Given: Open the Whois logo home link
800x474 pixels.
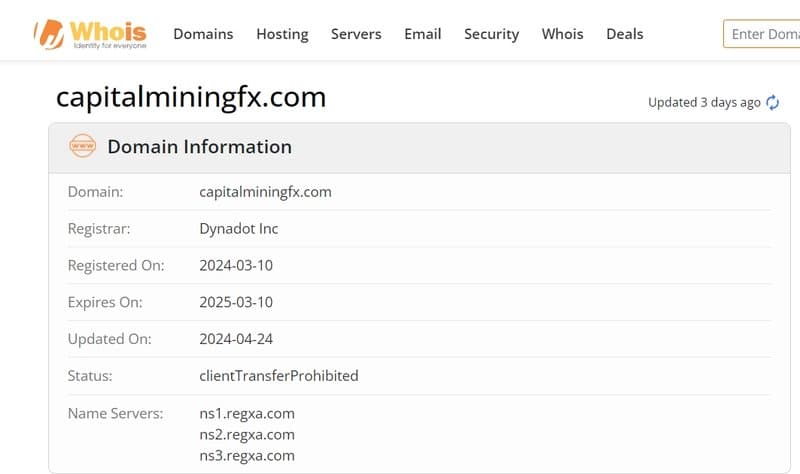Looking at the screenshot, I should (90, 34).
